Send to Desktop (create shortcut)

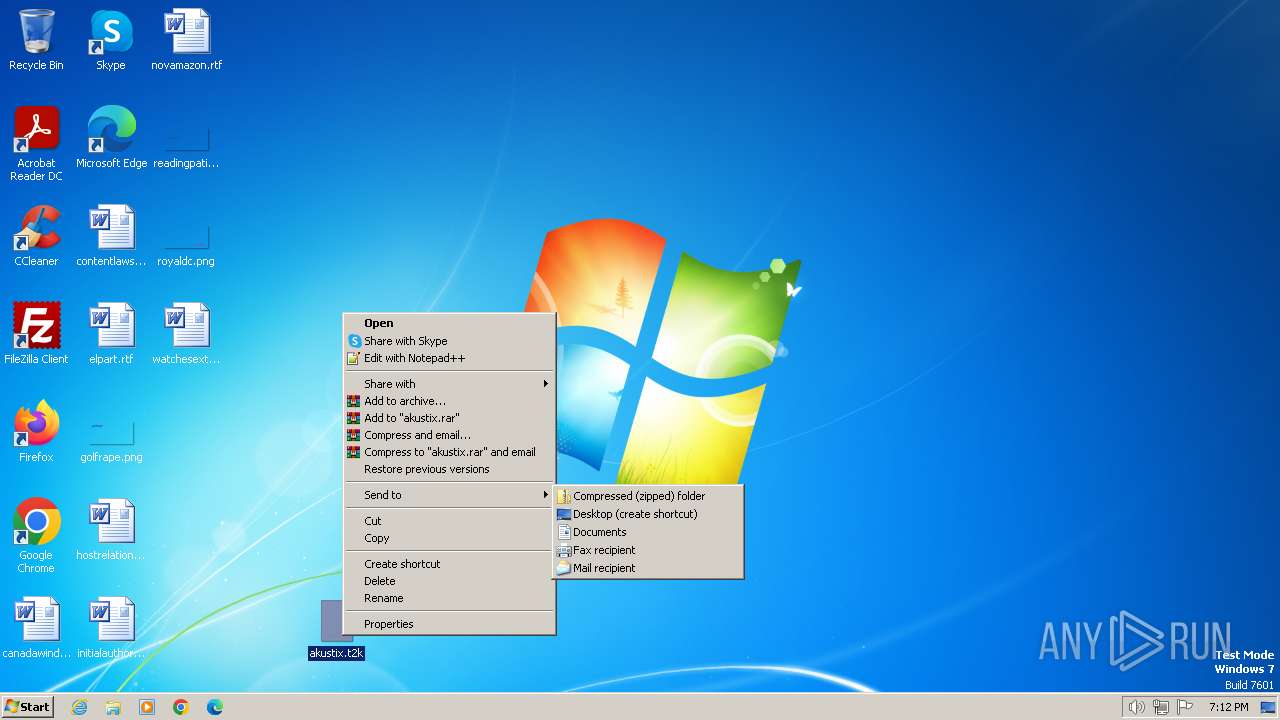point(648,514)
